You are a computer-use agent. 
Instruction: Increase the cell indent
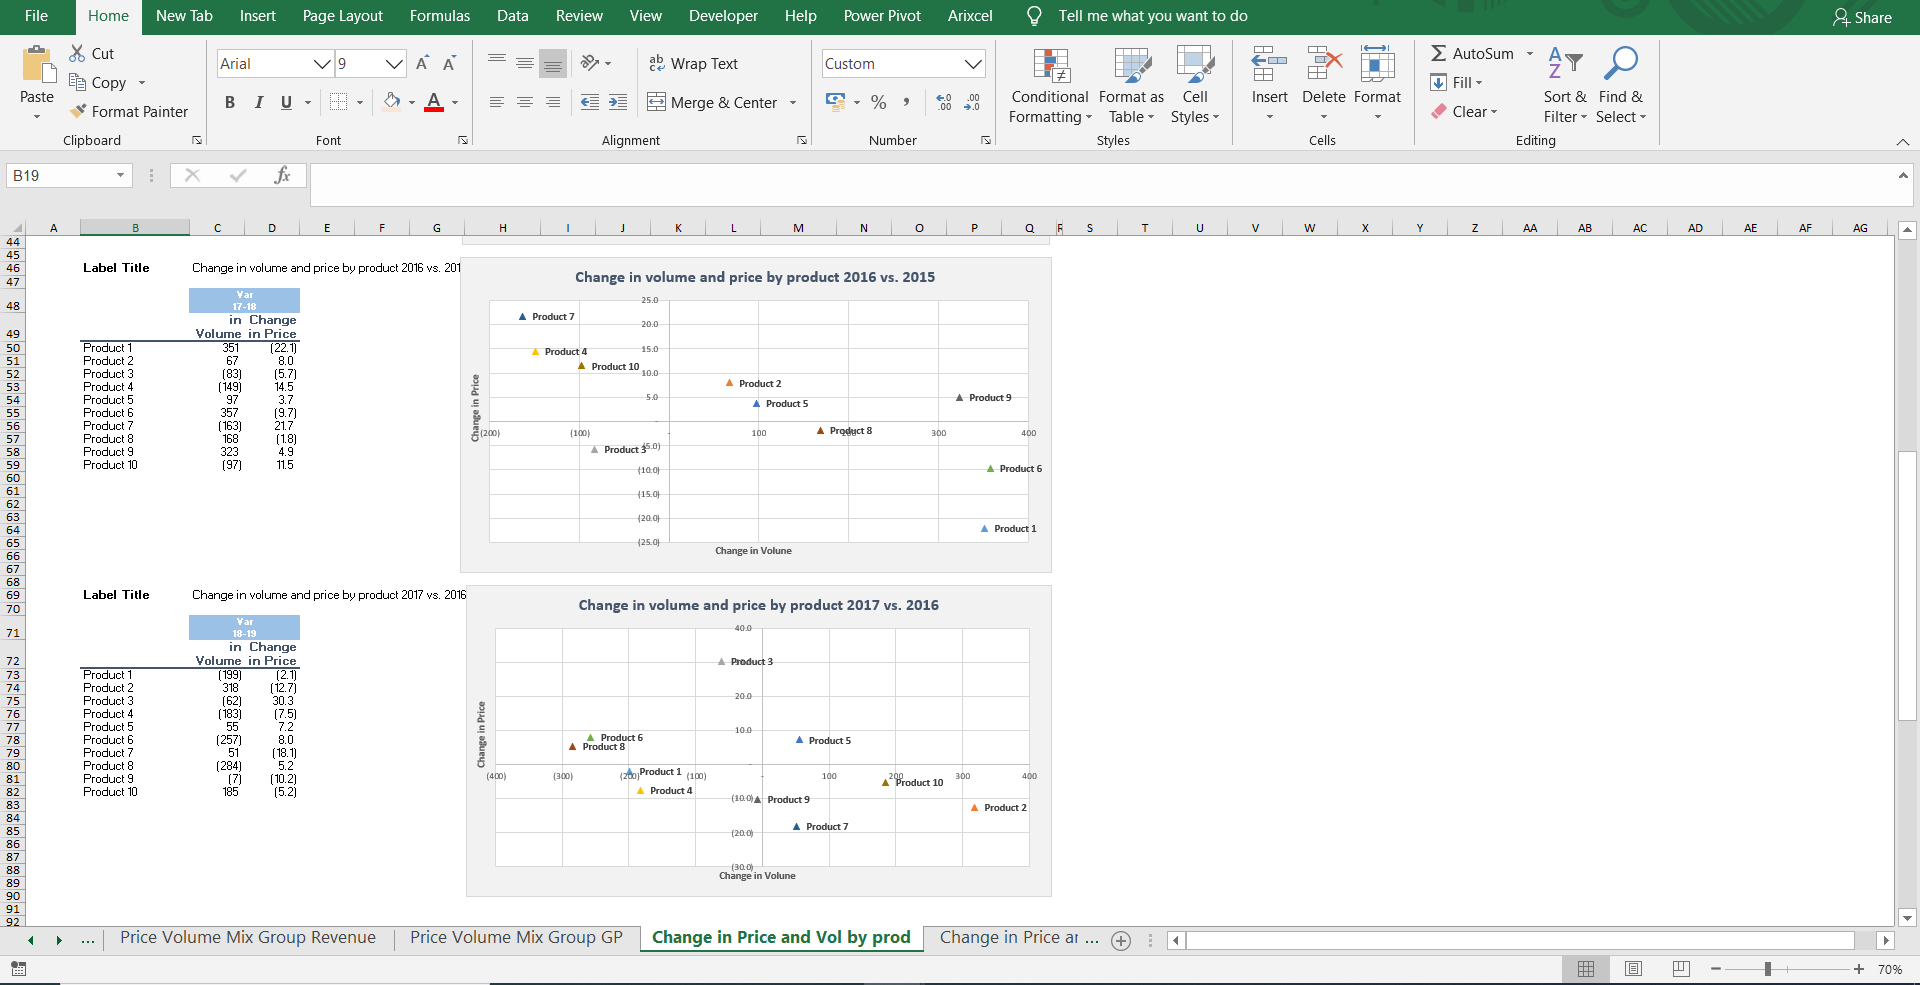tap(618, 102)
